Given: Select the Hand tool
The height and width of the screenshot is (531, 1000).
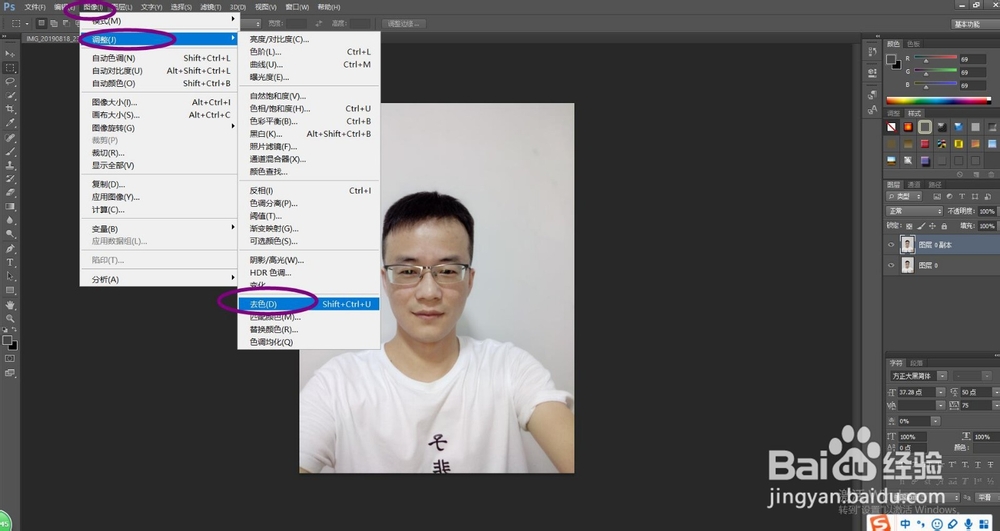Looking at the screenshot, I should 10,306.
